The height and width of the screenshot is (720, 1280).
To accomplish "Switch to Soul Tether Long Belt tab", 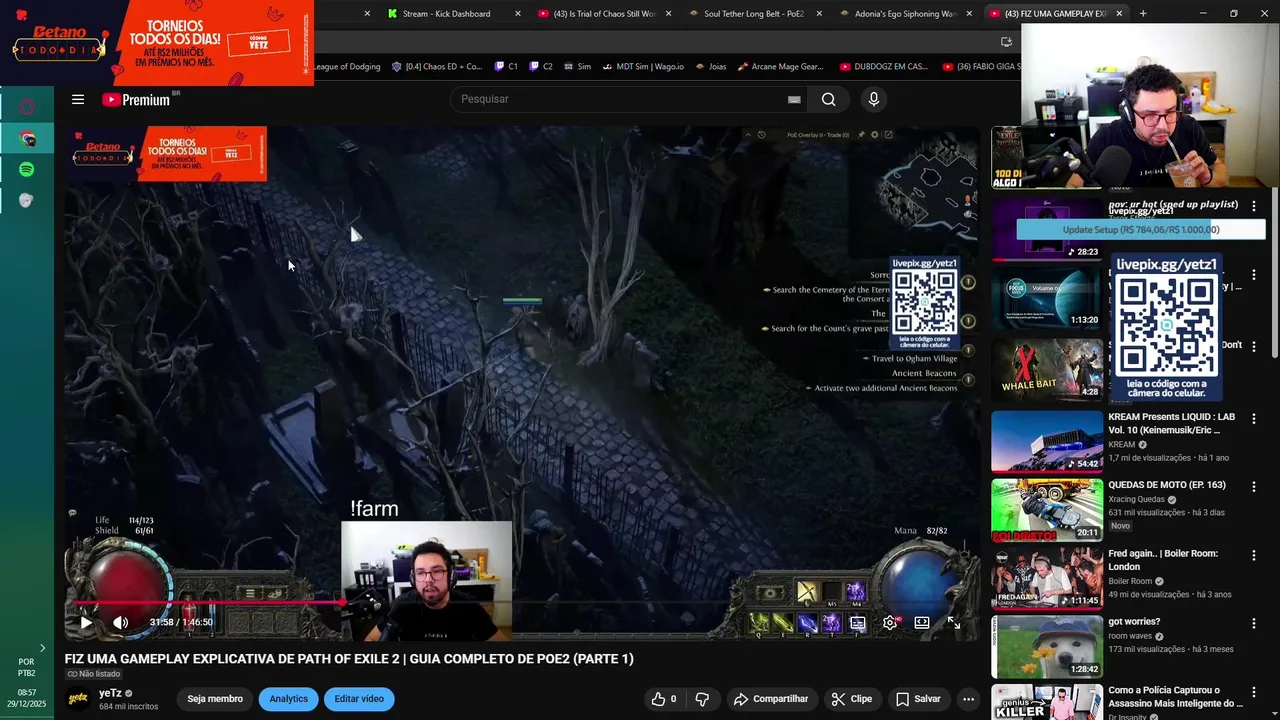I will [752, 14].
